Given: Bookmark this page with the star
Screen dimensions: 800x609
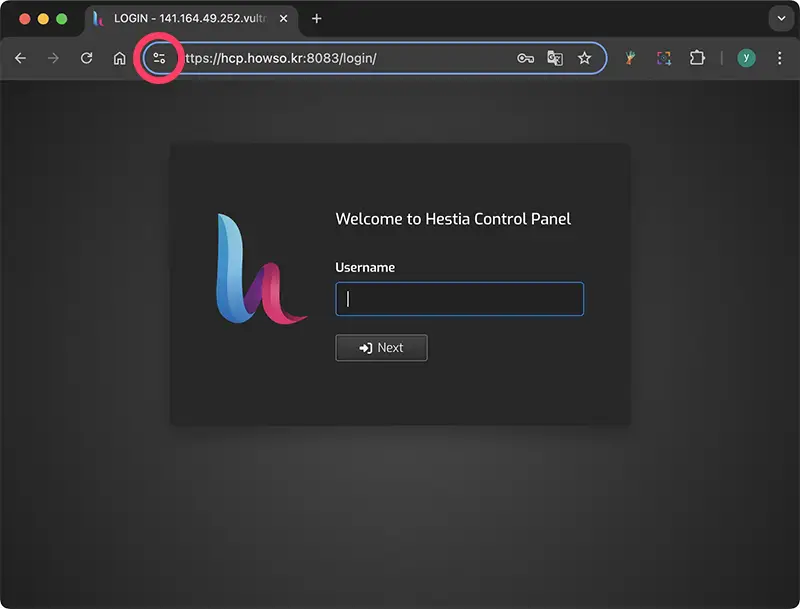Looking at the screenshot, I should click(585, 58).
